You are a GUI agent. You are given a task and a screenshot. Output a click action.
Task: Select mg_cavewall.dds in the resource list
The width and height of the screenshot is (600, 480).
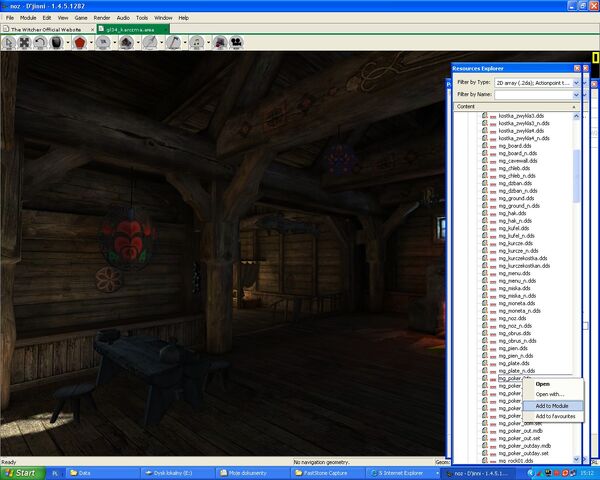pos(518,161)
